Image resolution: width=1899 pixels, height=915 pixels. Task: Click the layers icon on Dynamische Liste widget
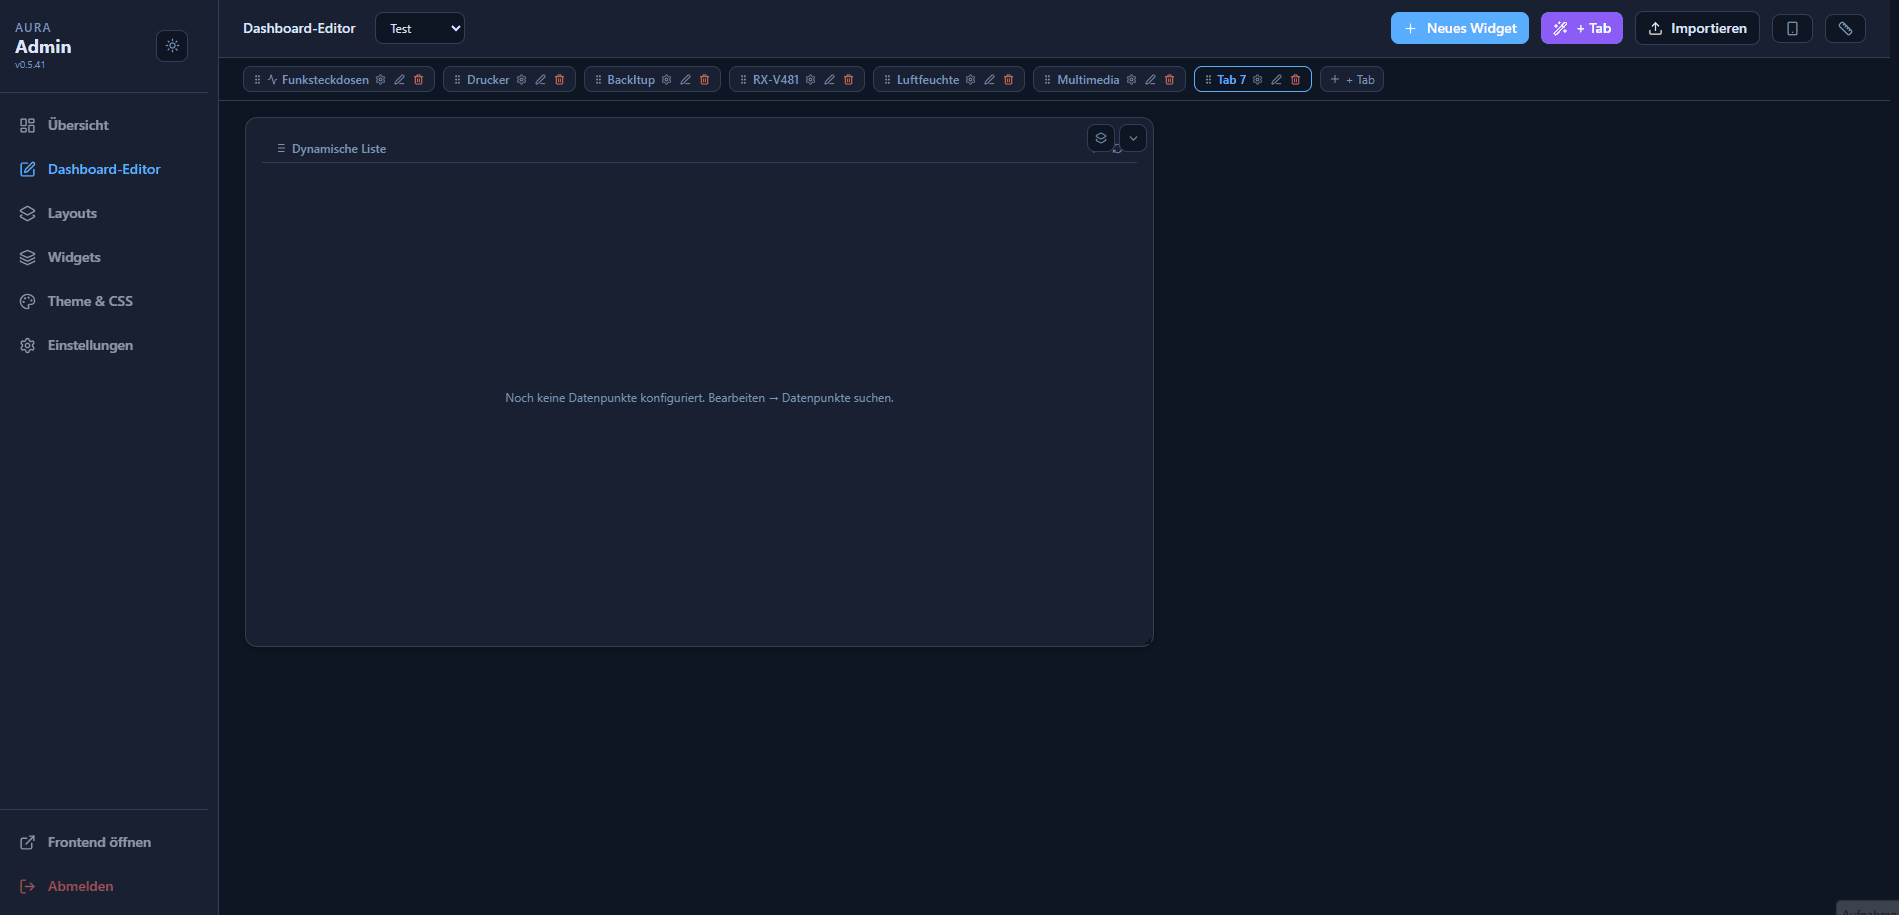click(x=1101, y=138)
